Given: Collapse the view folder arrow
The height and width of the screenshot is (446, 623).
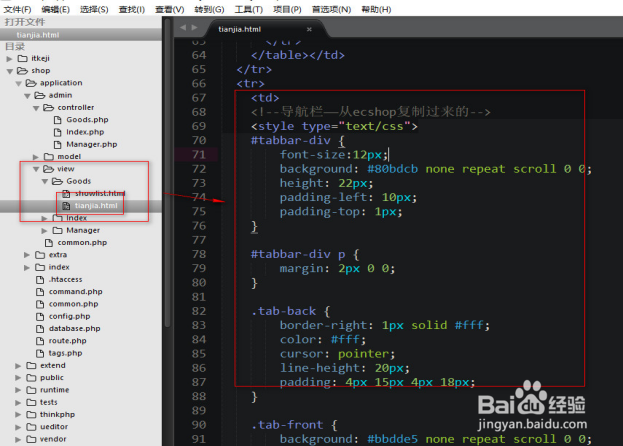Looking at the screenshot, I should (36, 169).
